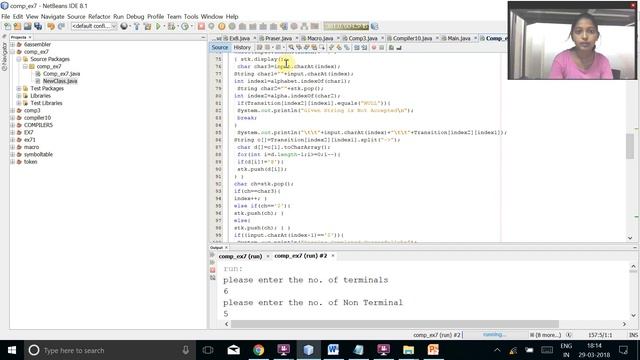Click the red macro record icon in editor toolbar
This screenshot has width=640, height=360.
(373, 48)
